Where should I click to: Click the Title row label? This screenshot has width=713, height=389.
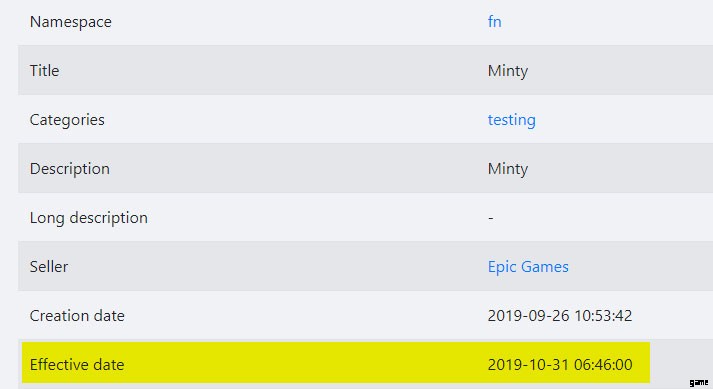(45, 71)
